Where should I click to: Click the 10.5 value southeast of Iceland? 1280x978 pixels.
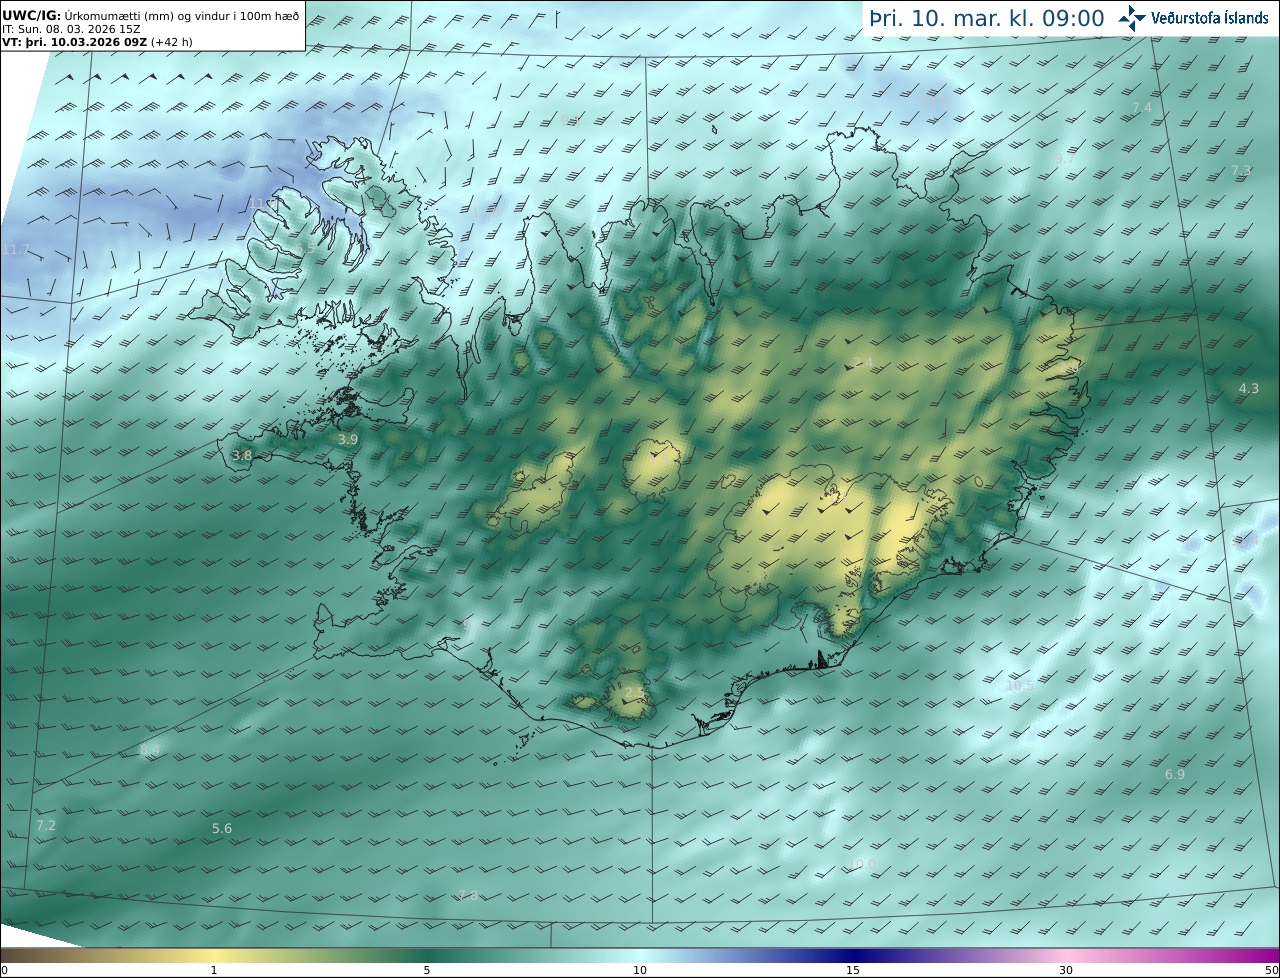(1020, 686)
